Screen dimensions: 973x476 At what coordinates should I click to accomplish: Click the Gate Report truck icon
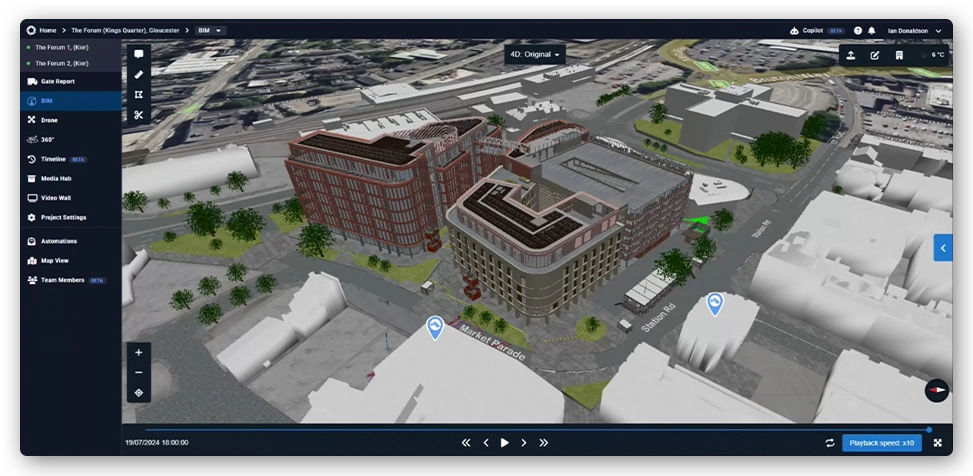32,81
